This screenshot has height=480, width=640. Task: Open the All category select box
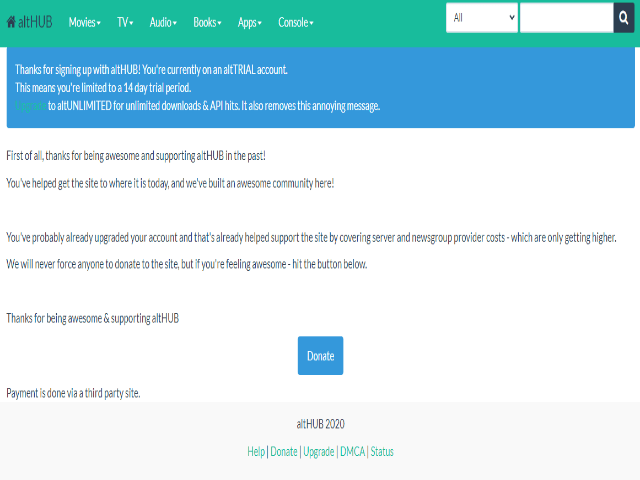(x=481, y=18)
